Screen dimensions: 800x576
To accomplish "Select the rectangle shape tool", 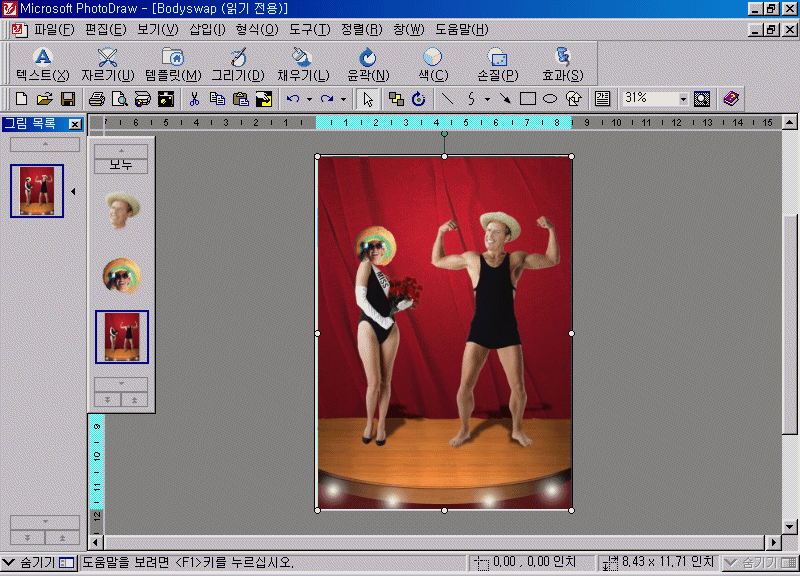I will (528, 99).
